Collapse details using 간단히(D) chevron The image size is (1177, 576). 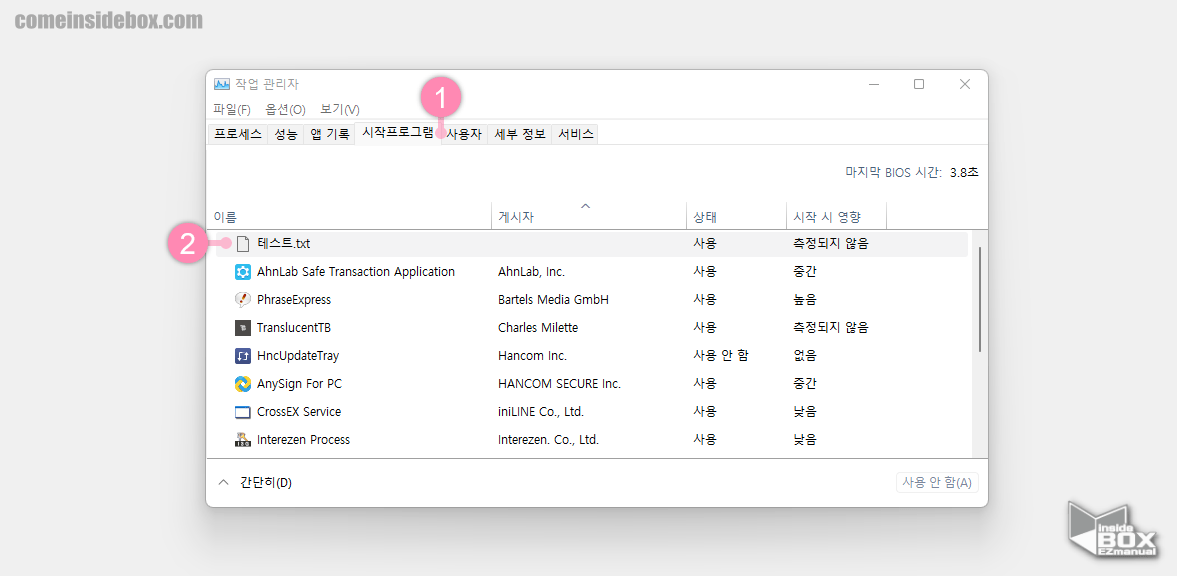224,481
